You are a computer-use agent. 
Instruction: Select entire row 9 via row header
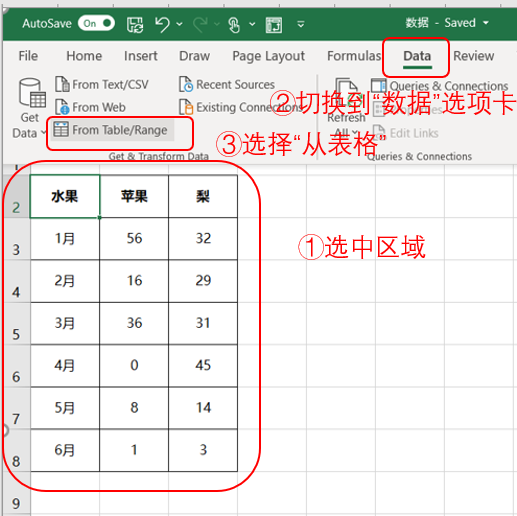tap(16, 494)
